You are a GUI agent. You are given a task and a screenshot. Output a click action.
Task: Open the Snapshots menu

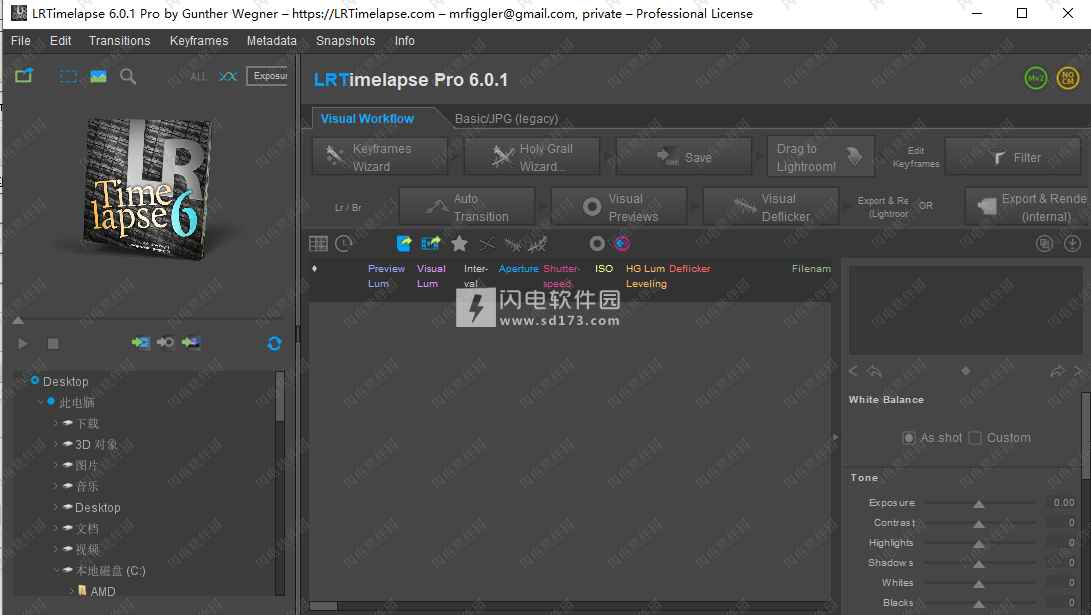(x=346, y=41)
